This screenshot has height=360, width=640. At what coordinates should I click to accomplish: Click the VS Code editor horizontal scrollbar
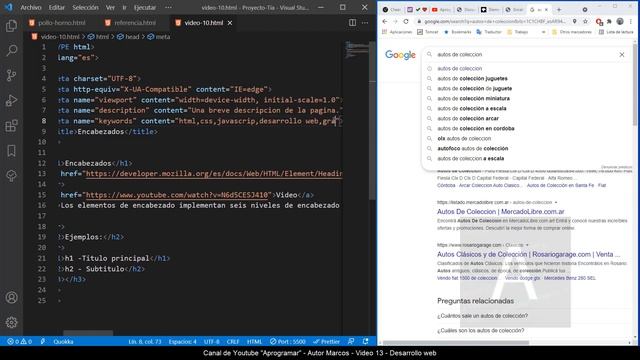(88, 333)
